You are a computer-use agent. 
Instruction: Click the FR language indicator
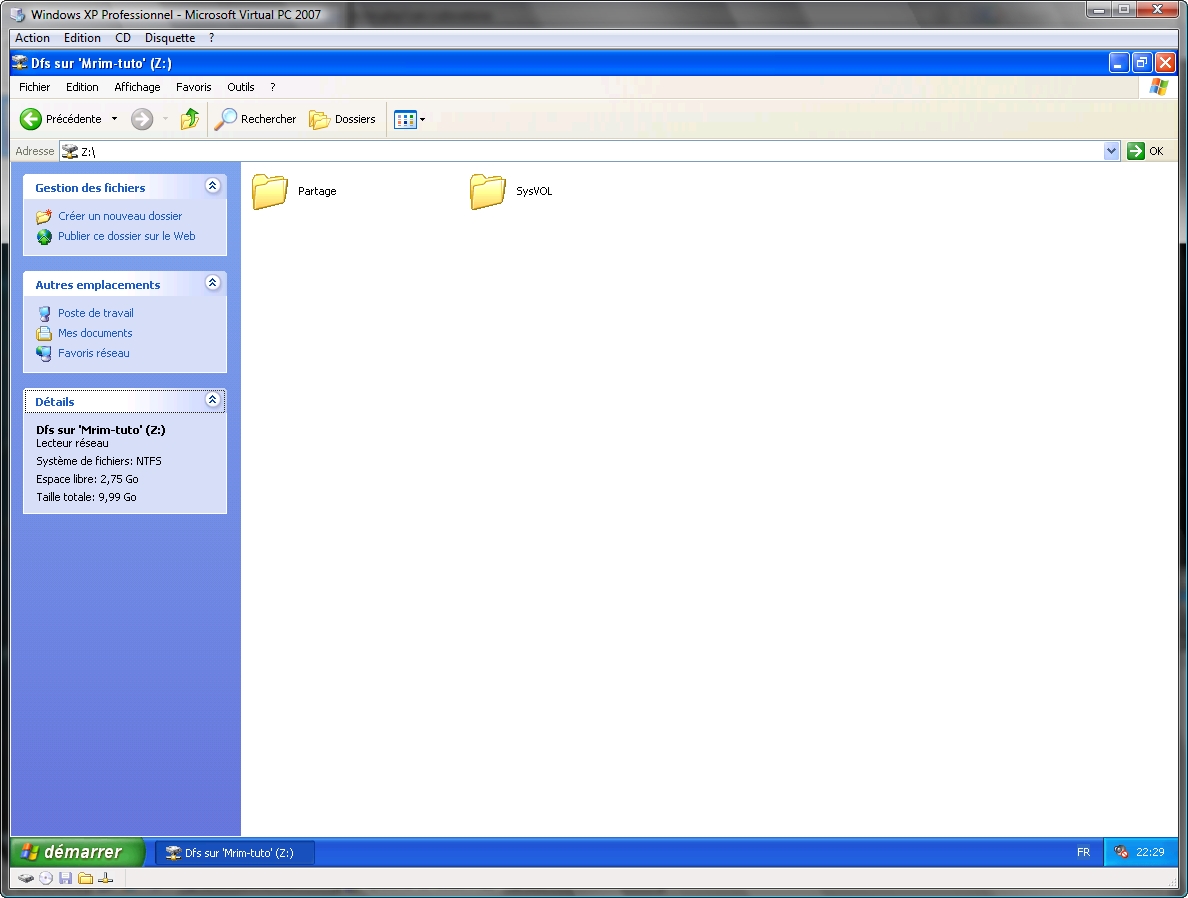(x=1083, y=853)
